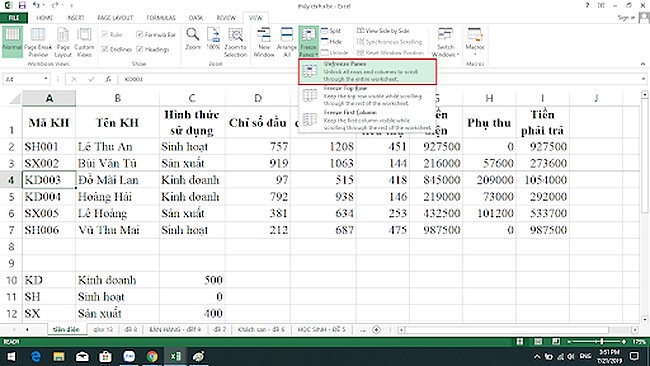This screenshot has height=366, width=650.
Task: Switch to Page Break view in status bar
Action: pos(556,342)
